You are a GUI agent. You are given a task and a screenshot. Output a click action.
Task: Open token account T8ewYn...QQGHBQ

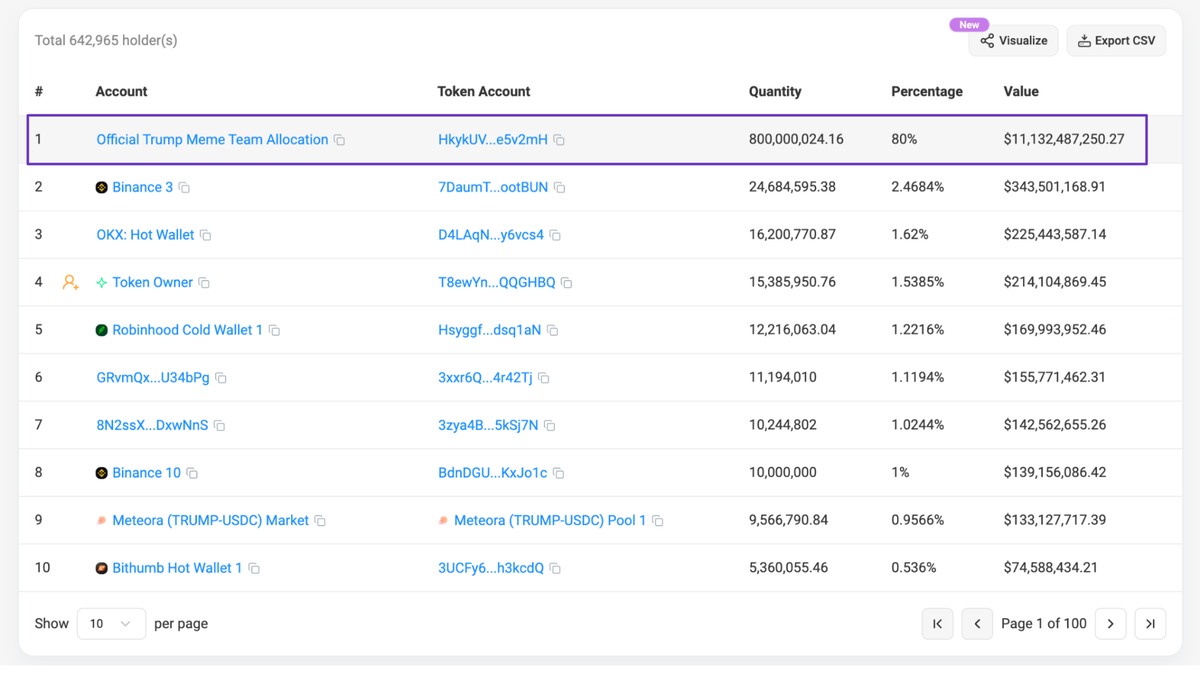[497, 283]
